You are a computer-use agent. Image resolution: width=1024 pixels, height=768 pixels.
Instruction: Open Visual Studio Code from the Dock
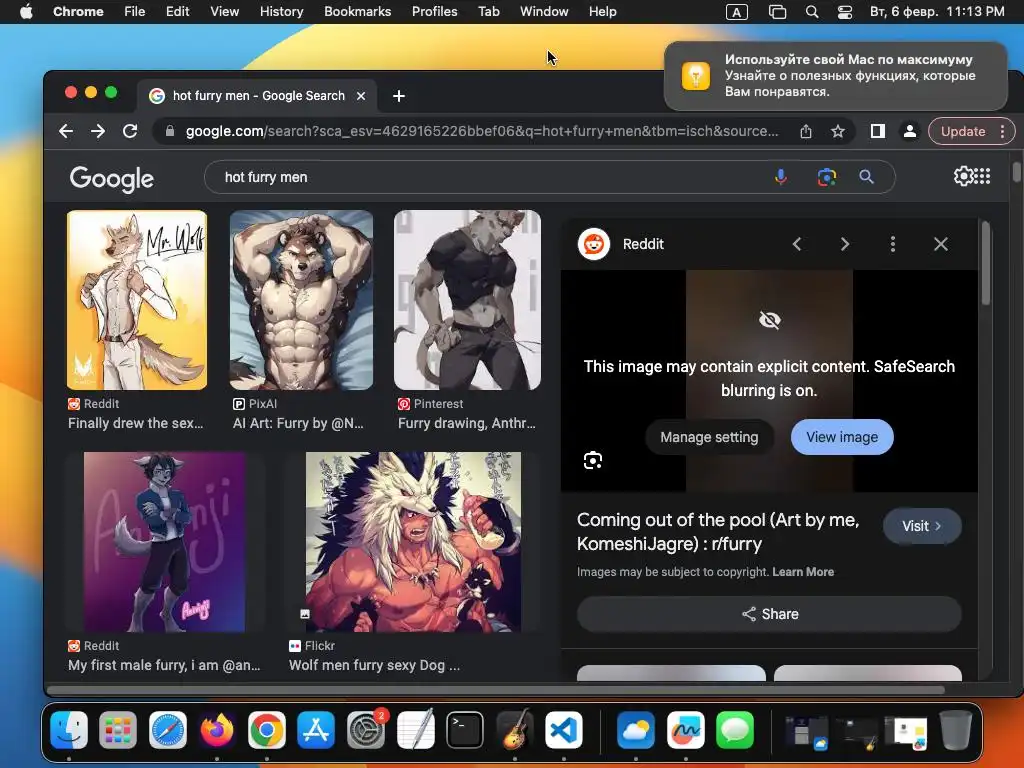click(x=564, y=729)
